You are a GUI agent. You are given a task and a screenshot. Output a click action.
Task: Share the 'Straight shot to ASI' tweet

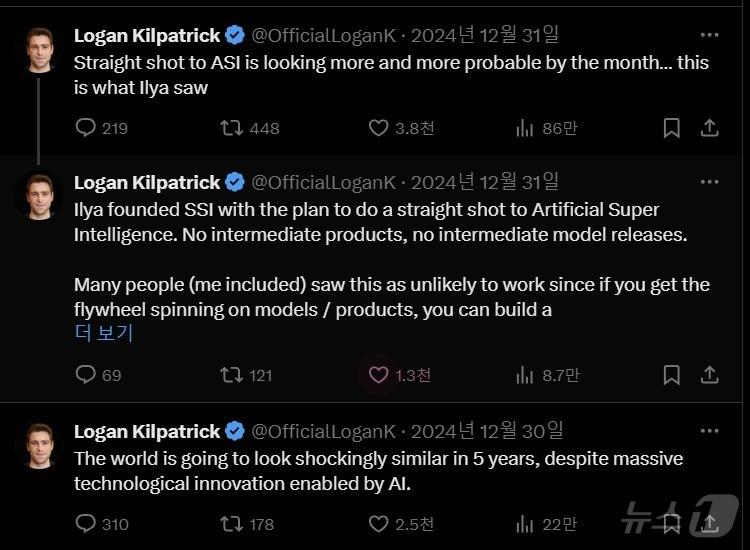coord(709,128)
